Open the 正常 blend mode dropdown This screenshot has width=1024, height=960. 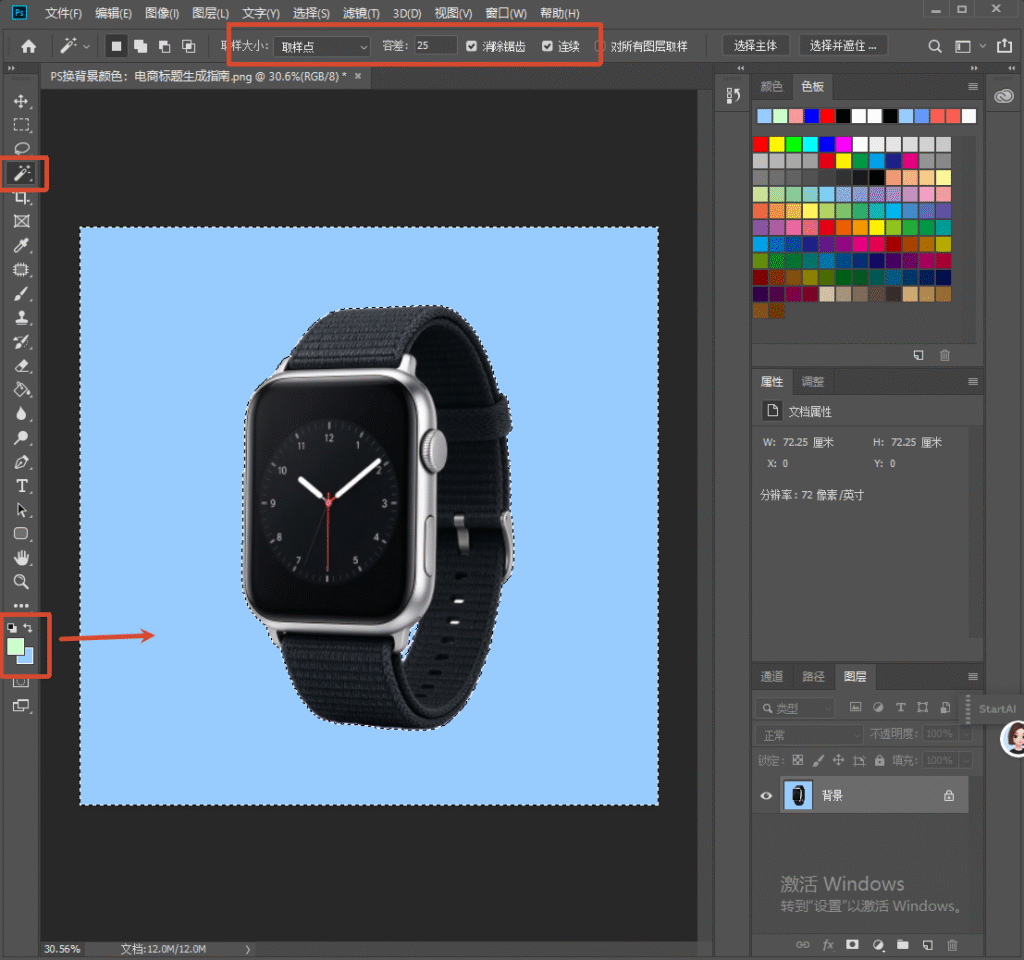[809, 735]
